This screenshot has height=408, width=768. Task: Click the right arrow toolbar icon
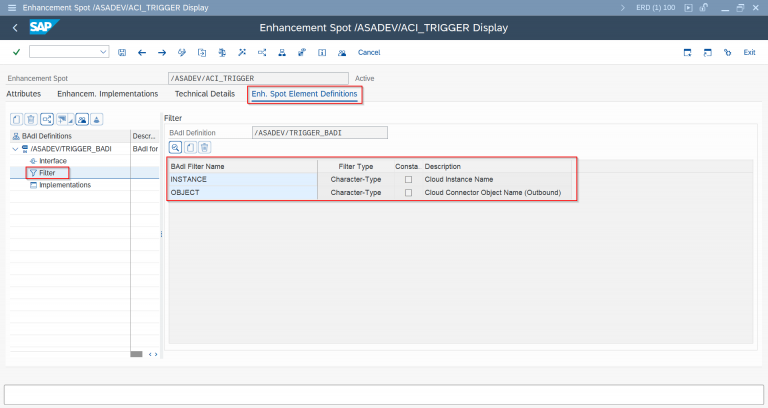(162, 52)
